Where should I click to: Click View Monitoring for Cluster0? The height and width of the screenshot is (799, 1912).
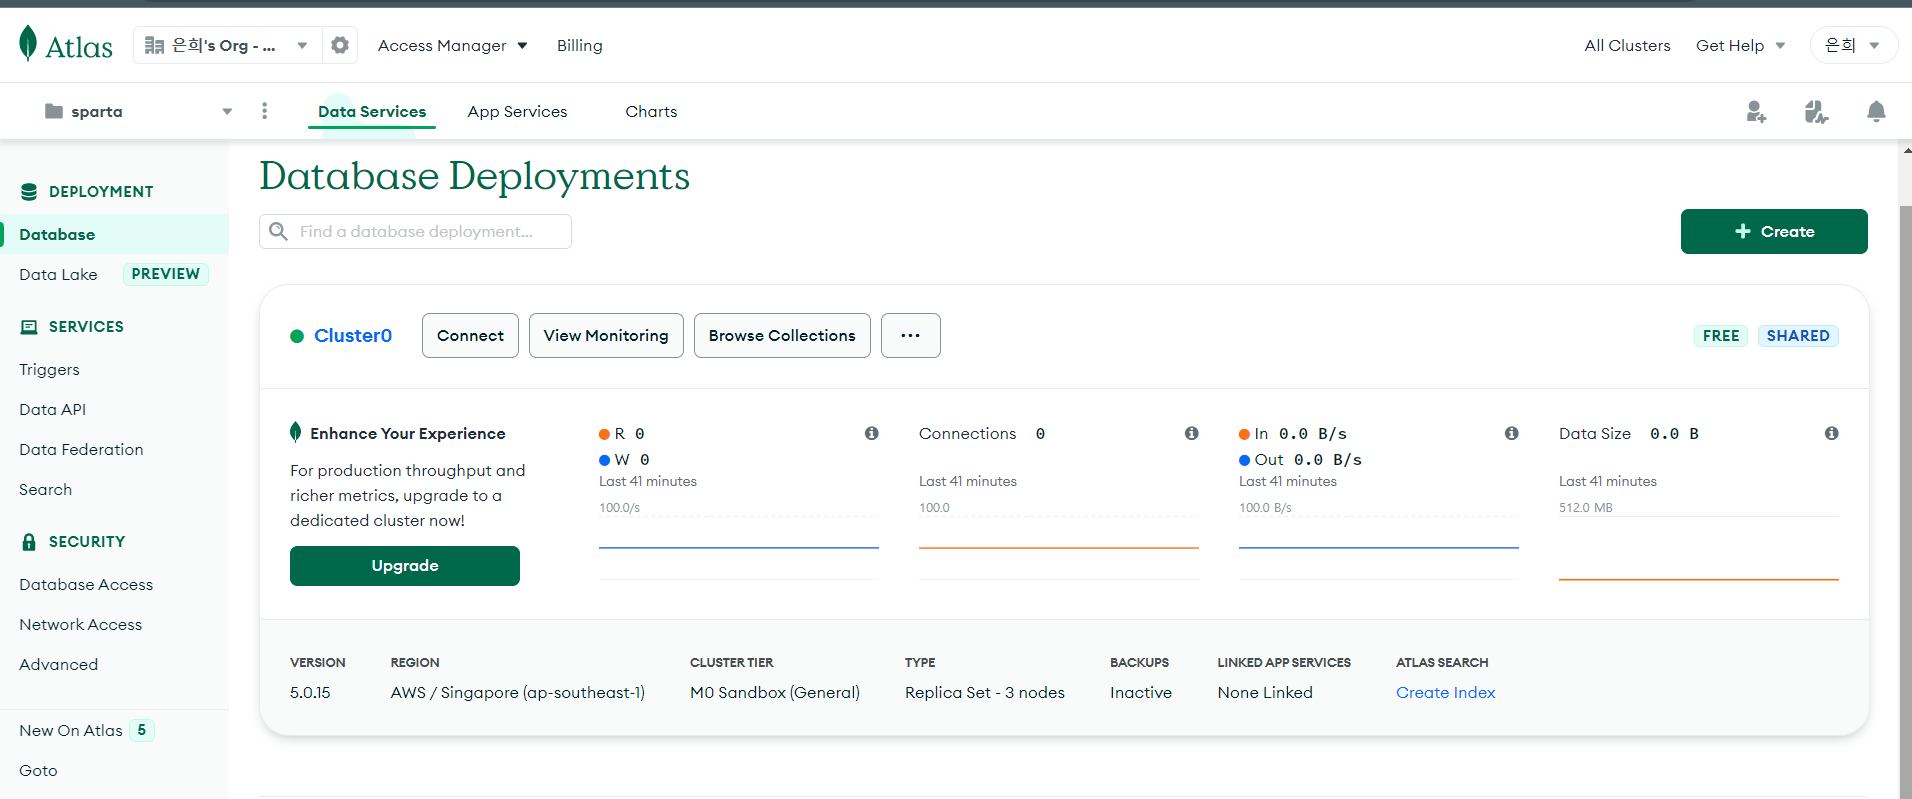click(606, 336)
